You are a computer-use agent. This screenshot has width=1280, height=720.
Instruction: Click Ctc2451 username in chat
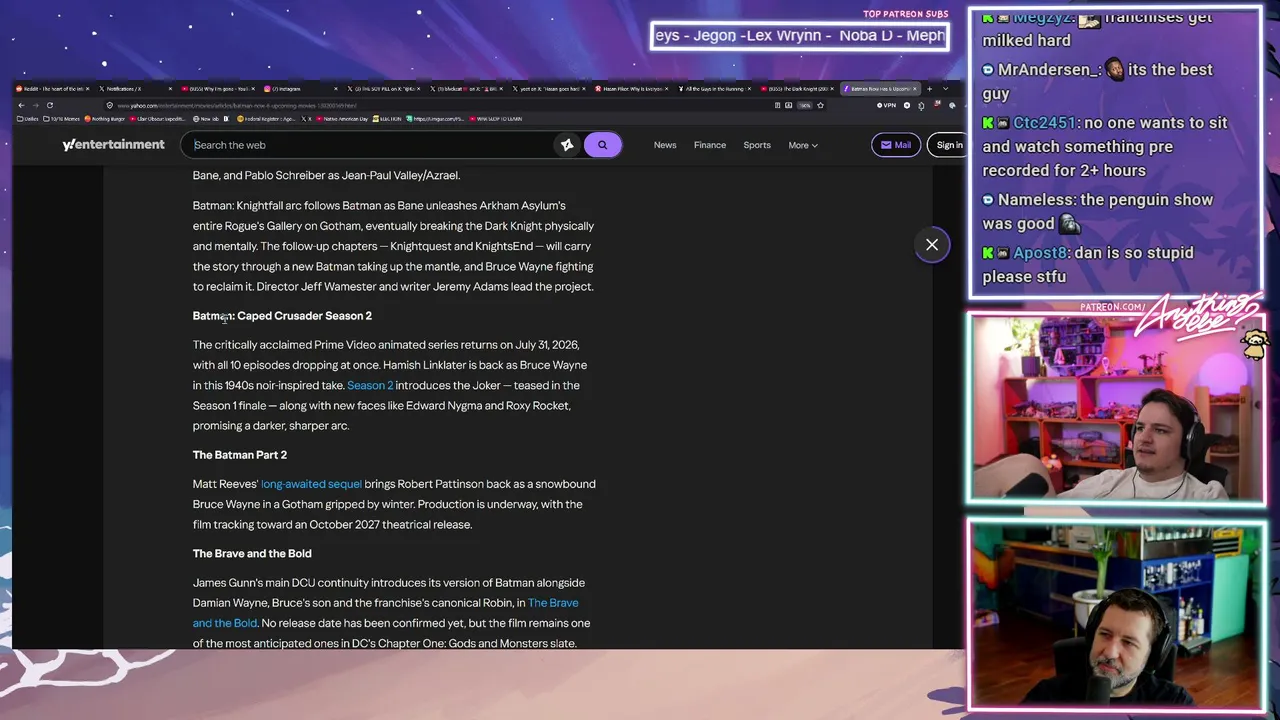[1044, 123]
